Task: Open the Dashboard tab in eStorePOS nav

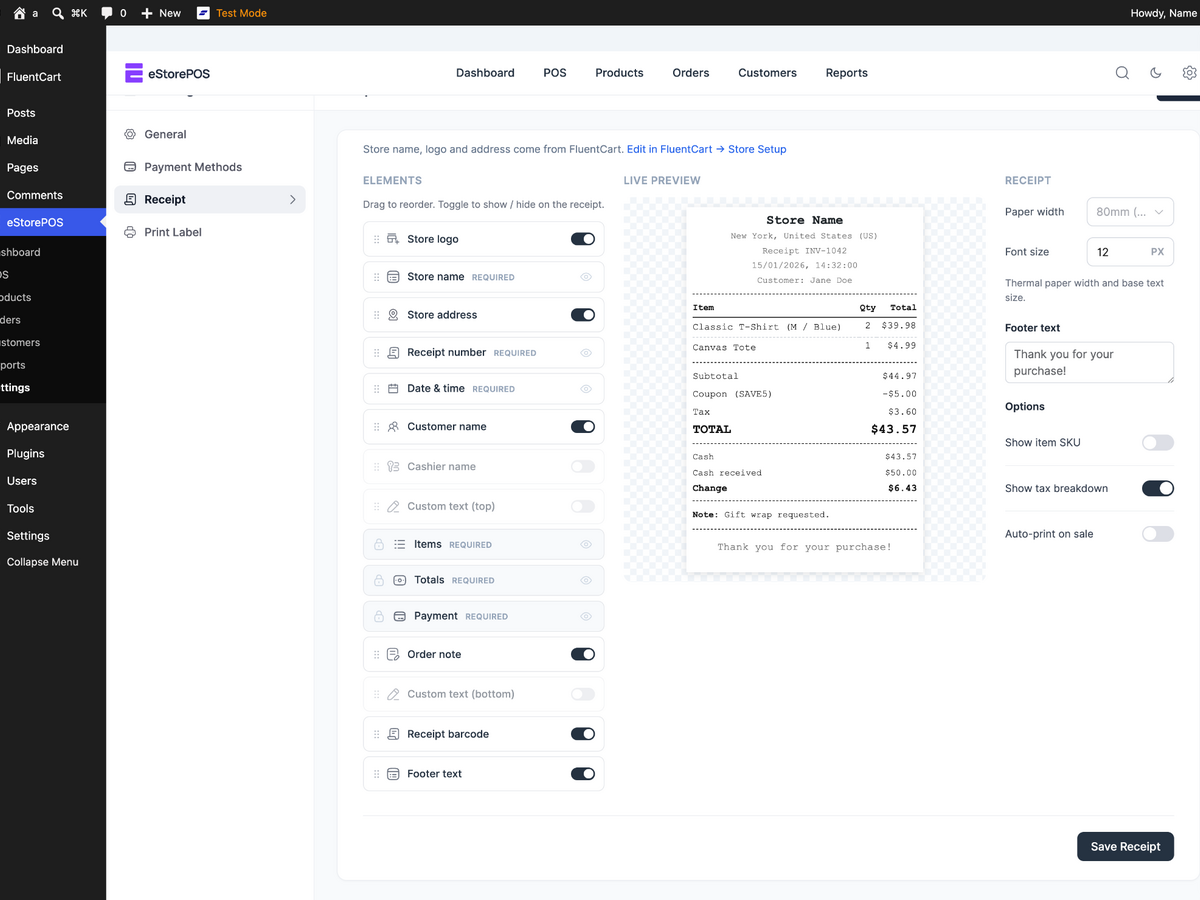Action: (x=485, y=73)
